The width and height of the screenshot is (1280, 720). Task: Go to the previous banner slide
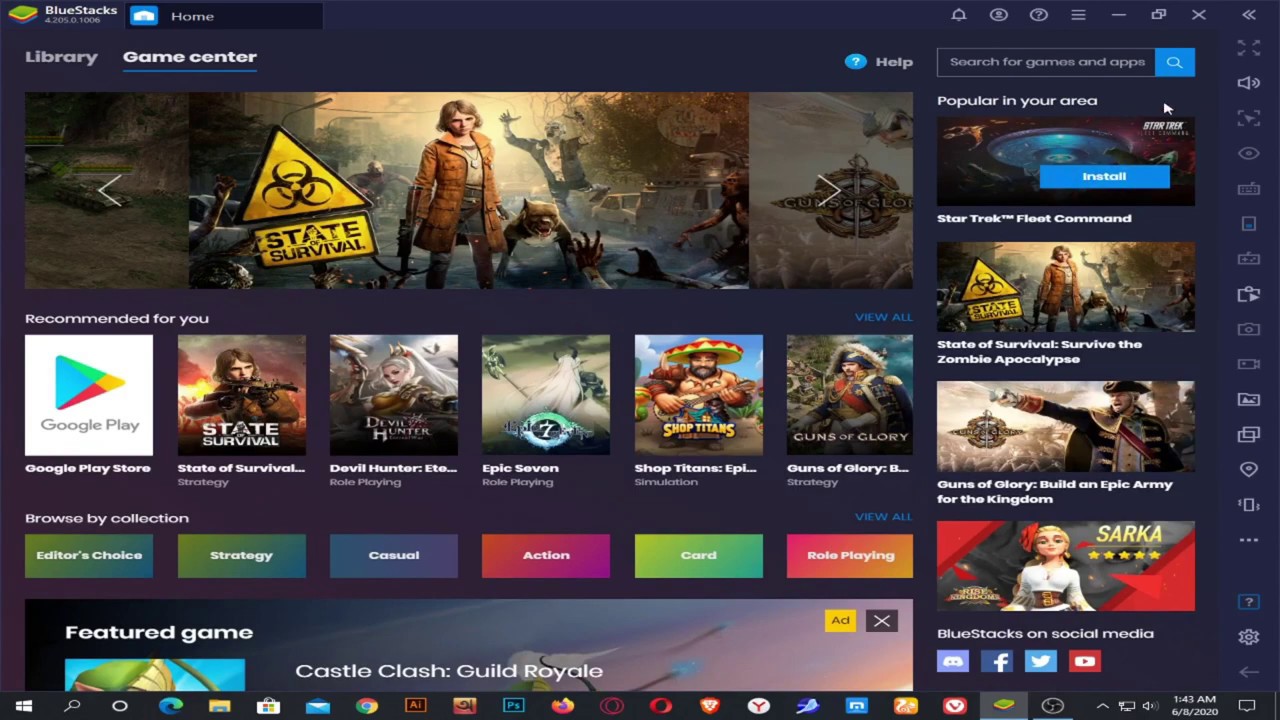(110, 190)
